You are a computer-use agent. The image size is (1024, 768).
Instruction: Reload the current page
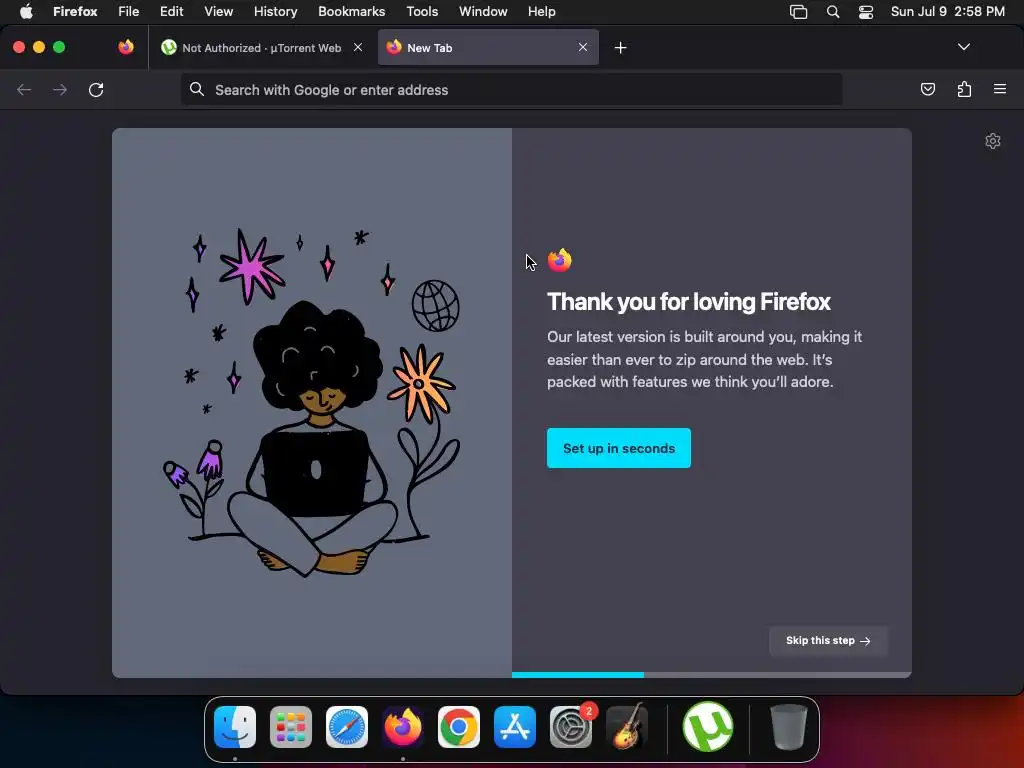pos(96,89)
